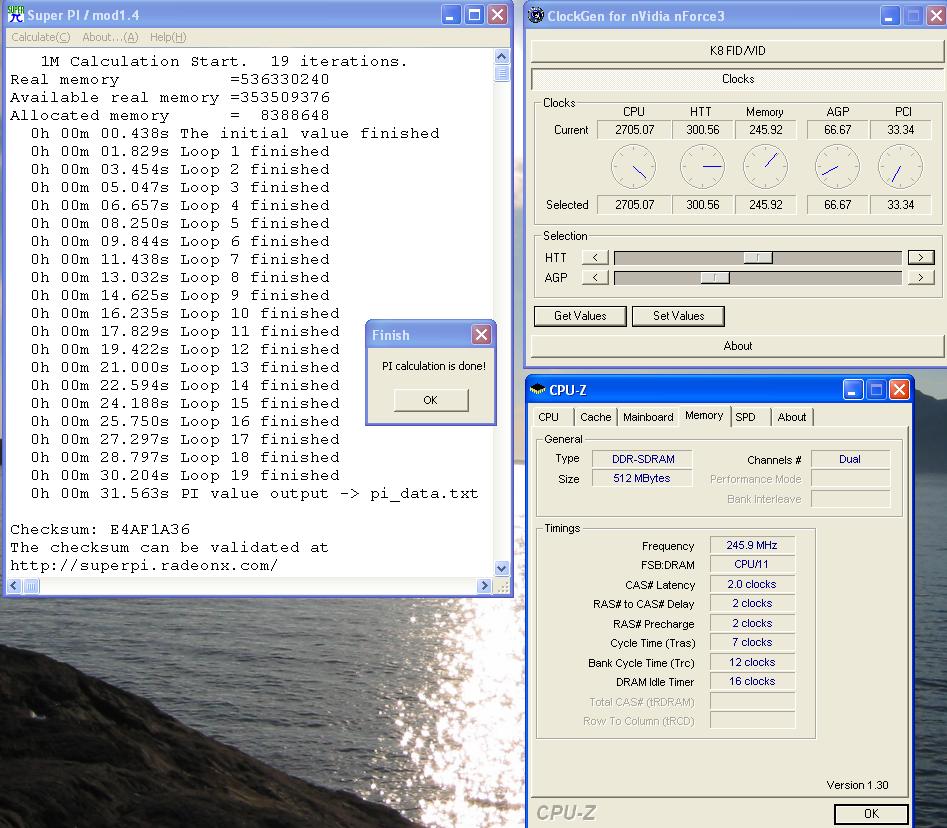The height and width of the screenshot is (828, 947).
Task: Increase AGP with right arrow button
Action: pos(921,278)
